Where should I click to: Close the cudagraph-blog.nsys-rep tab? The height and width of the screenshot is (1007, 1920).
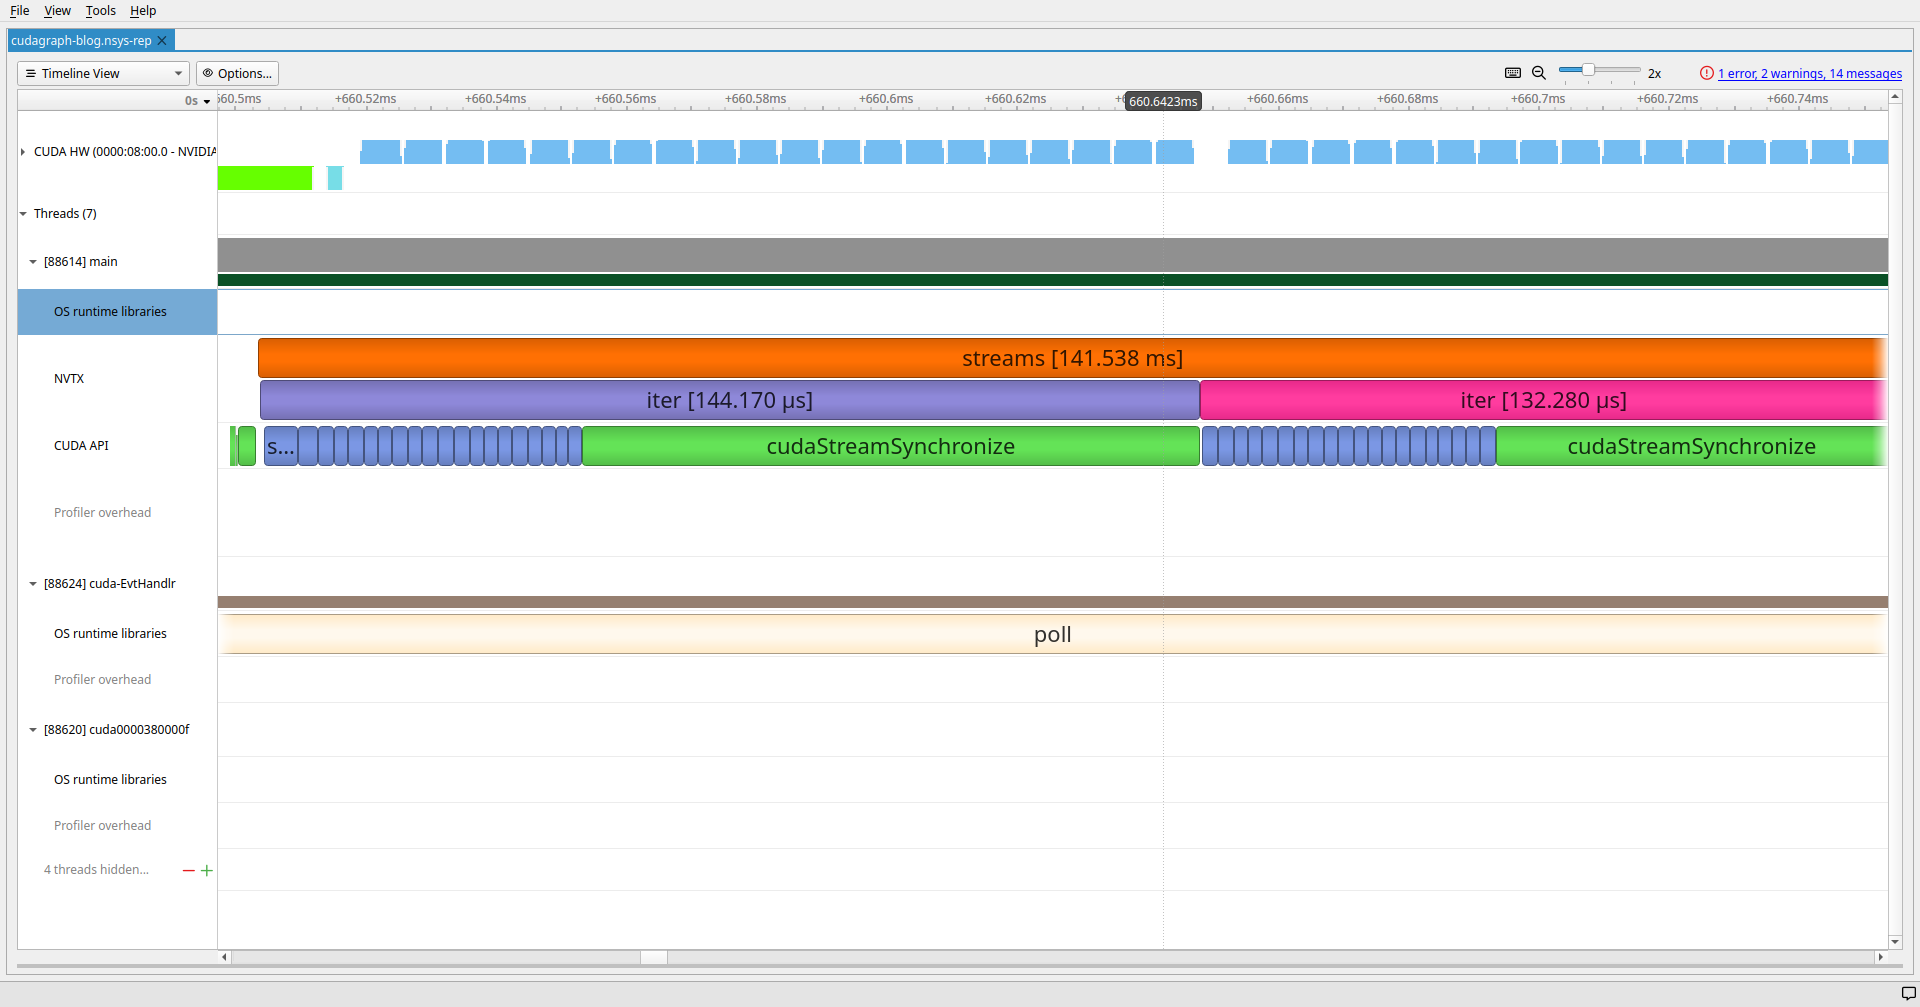coord(162,41)
